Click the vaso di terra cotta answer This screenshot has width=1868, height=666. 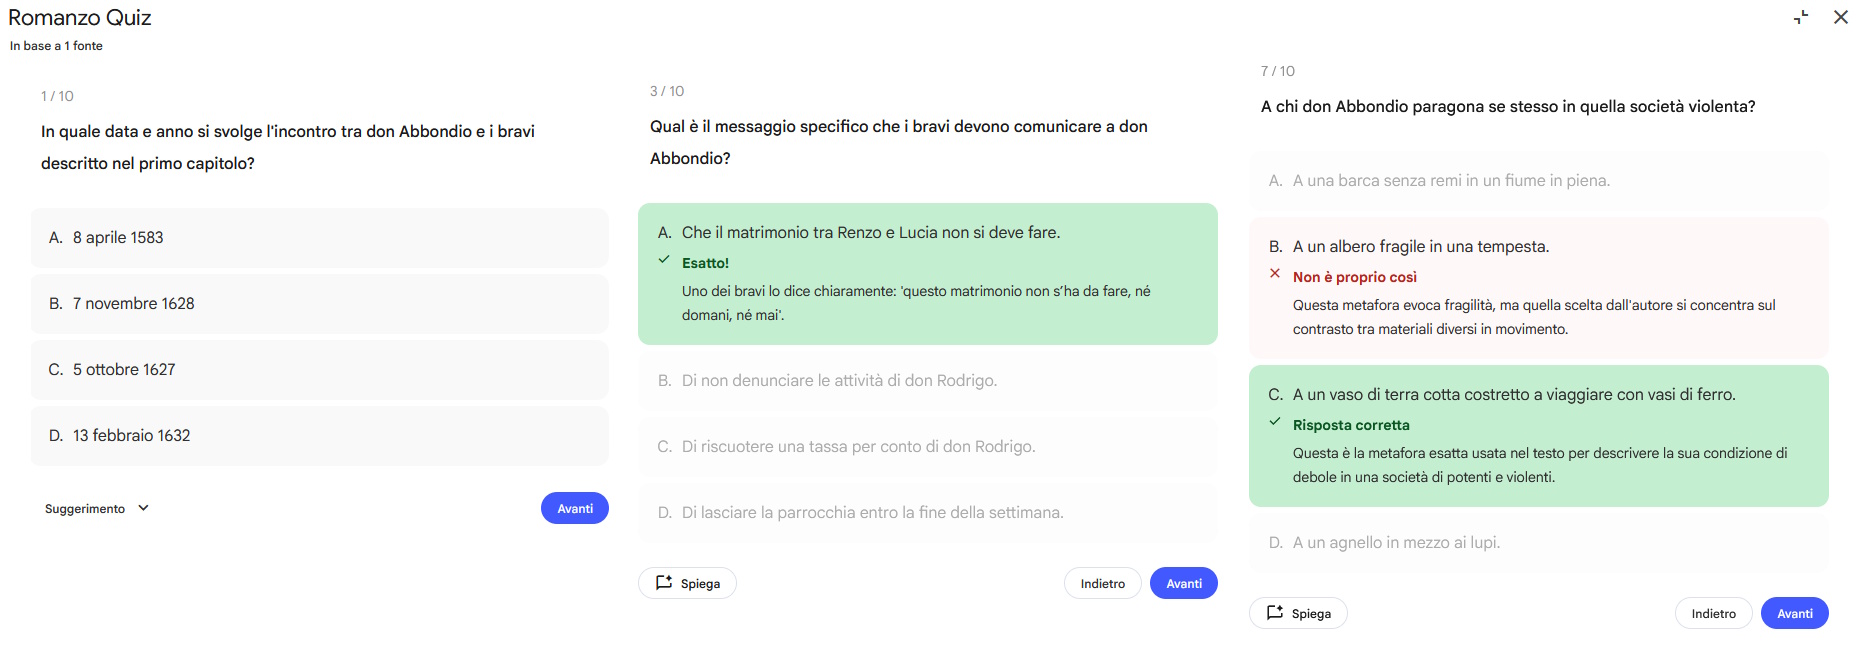coord(1538,435)
